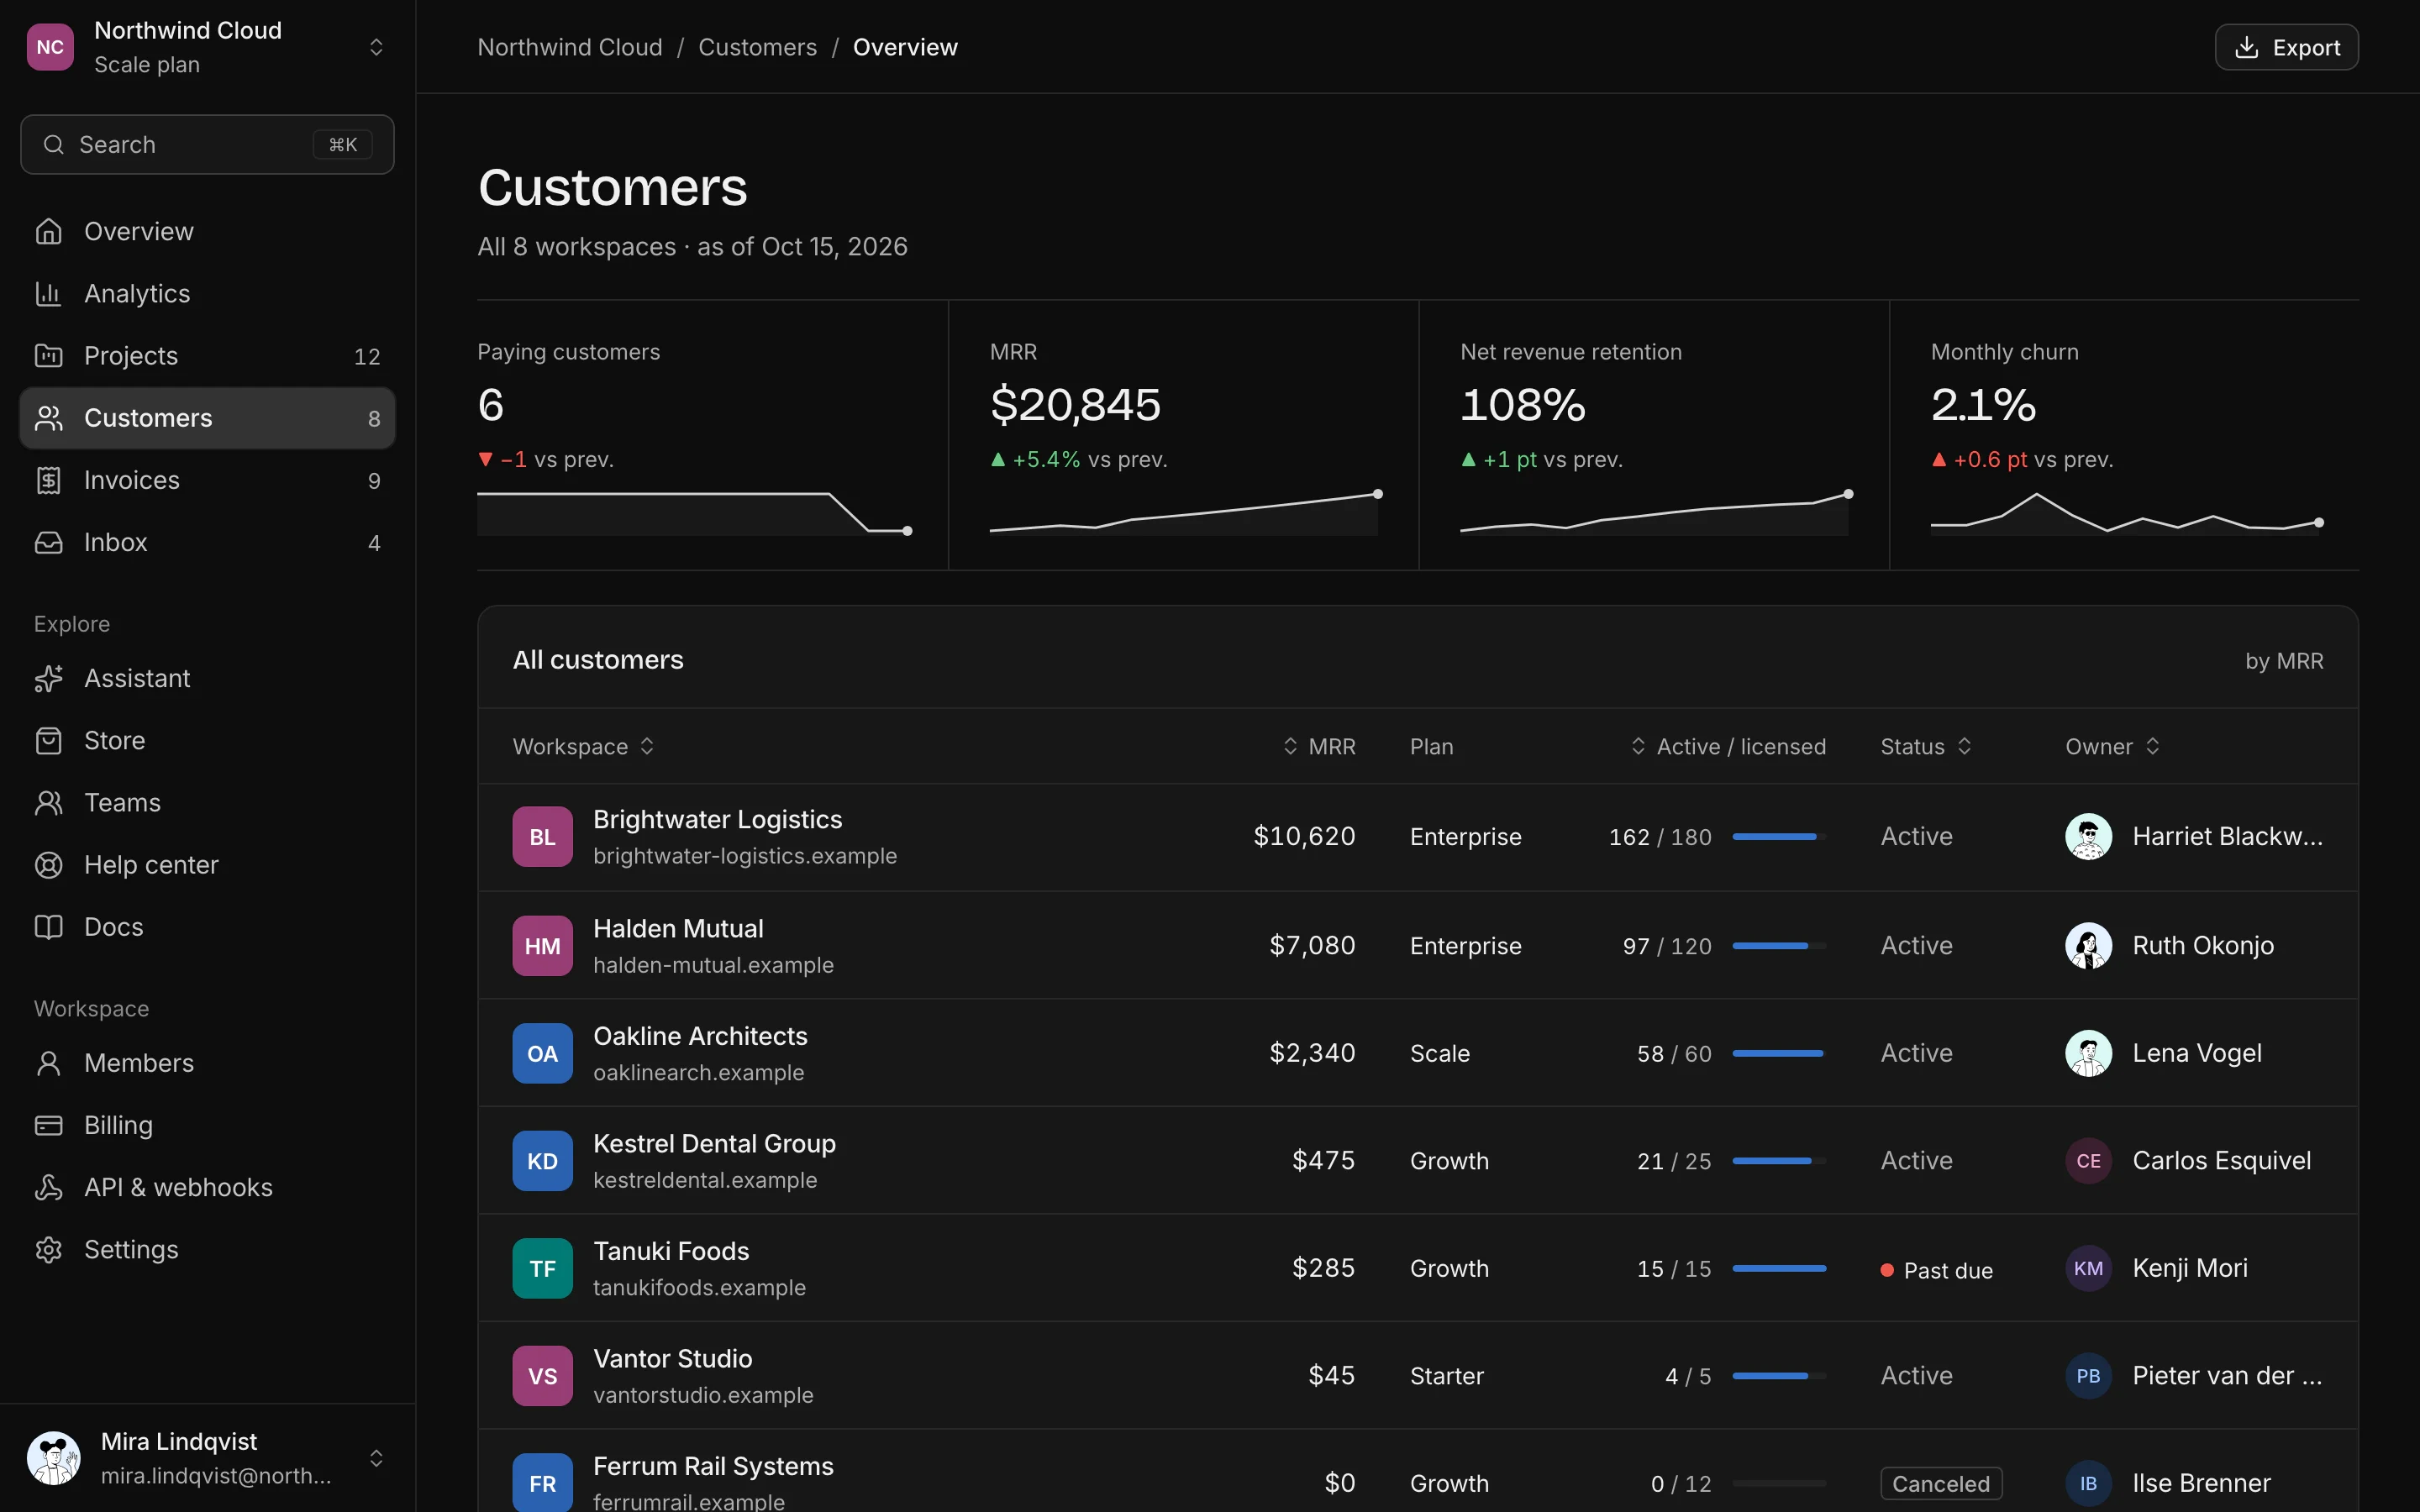Sort table by Workspace column

point(583,746)
